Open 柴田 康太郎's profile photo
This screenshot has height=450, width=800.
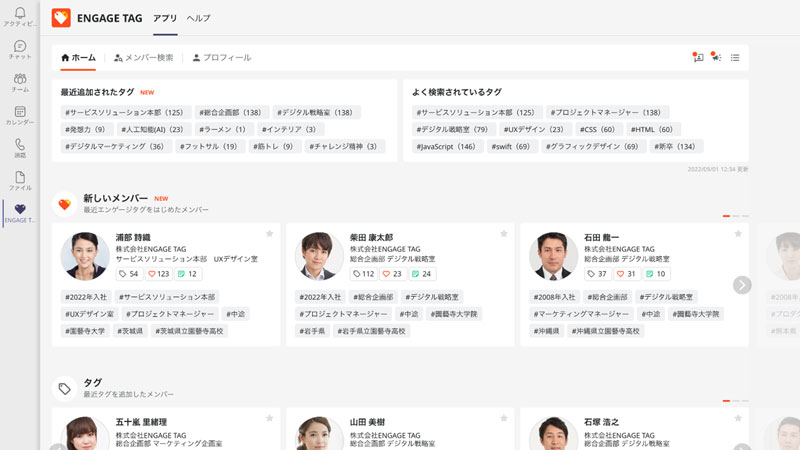click(x=319, y=256)
